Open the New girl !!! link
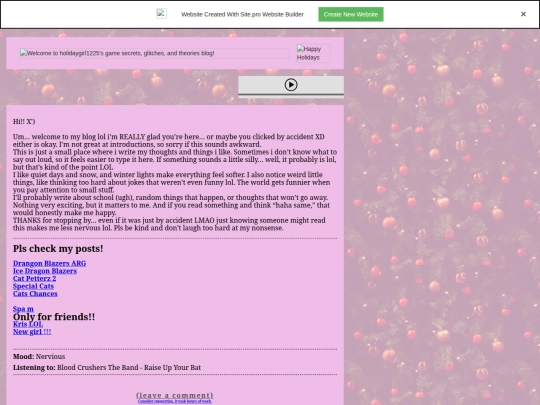Image resolution: width=540 pixels, height=405 pixels. 32,332
